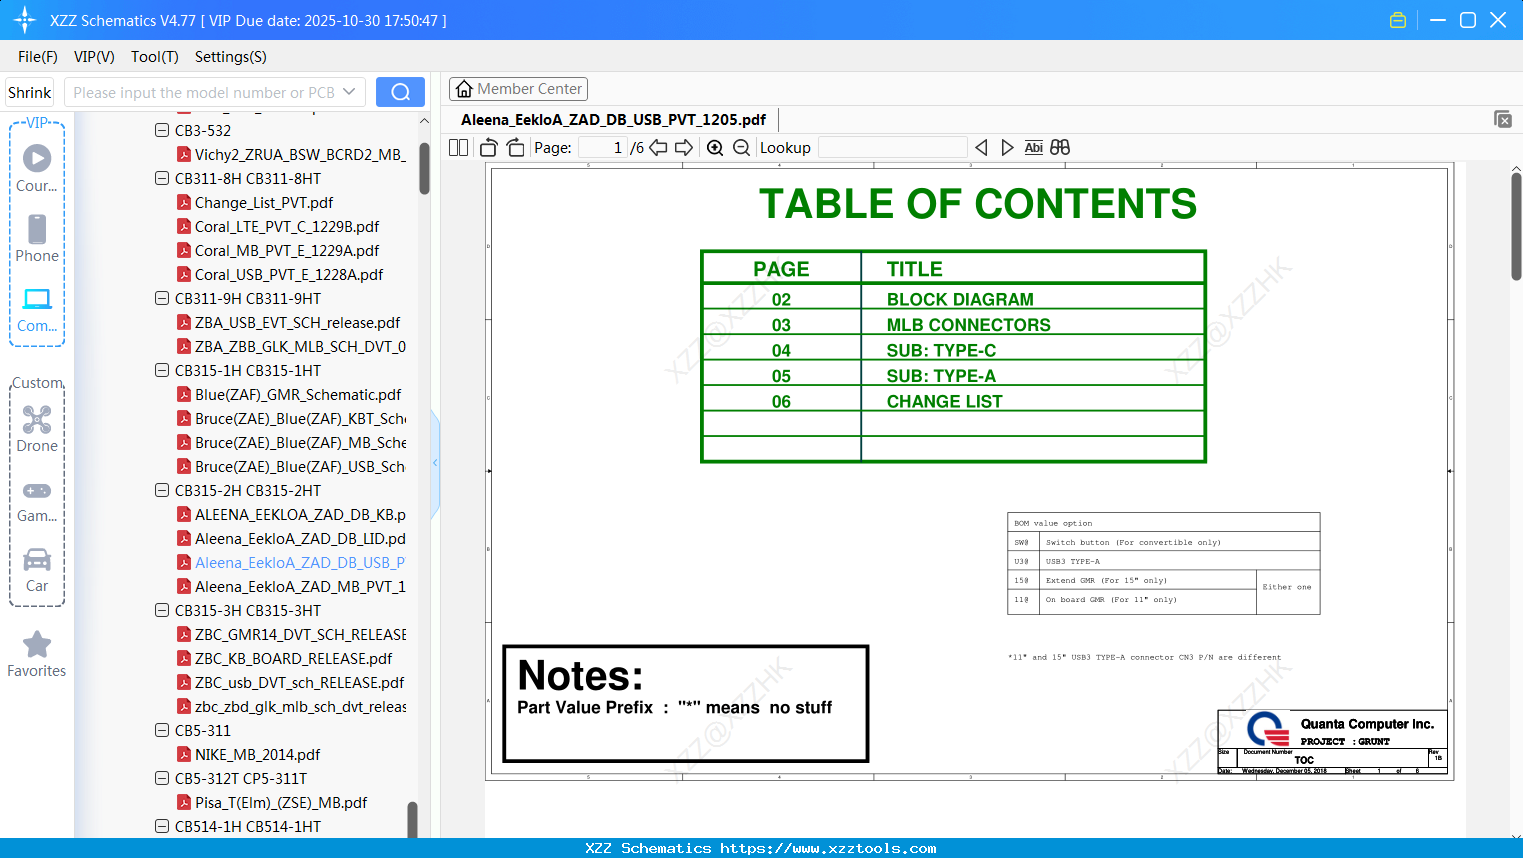Viewport: 1523px width, 858px height.
Task: Rotate page counterclockwise
Action: point(489,147)
